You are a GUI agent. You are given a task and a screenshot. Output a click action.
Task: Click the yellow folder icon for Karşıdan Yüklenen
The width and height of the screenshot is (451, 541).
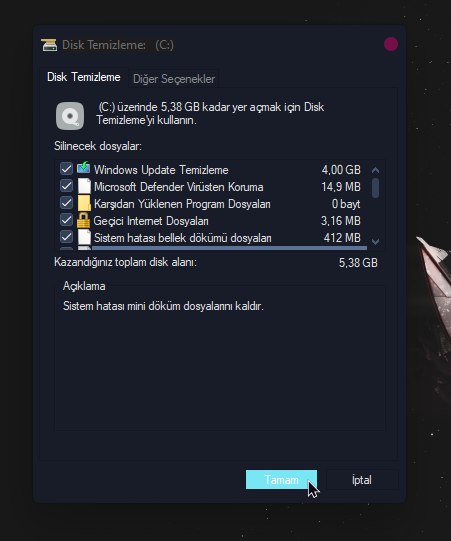[x=84, y=203]
